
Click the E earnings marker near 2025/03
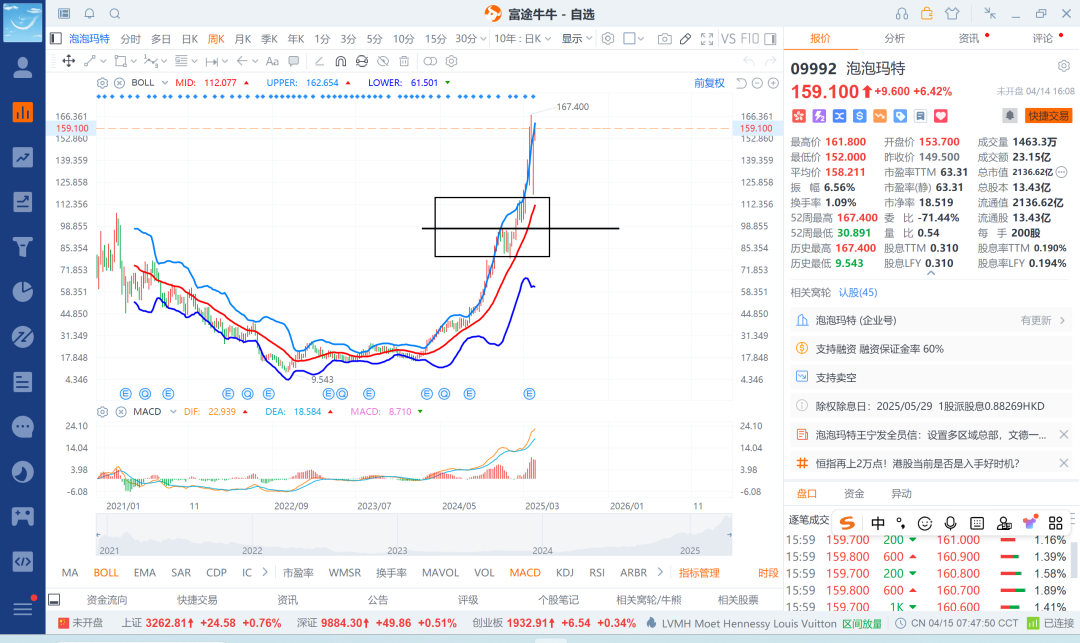tap(529, 394)
